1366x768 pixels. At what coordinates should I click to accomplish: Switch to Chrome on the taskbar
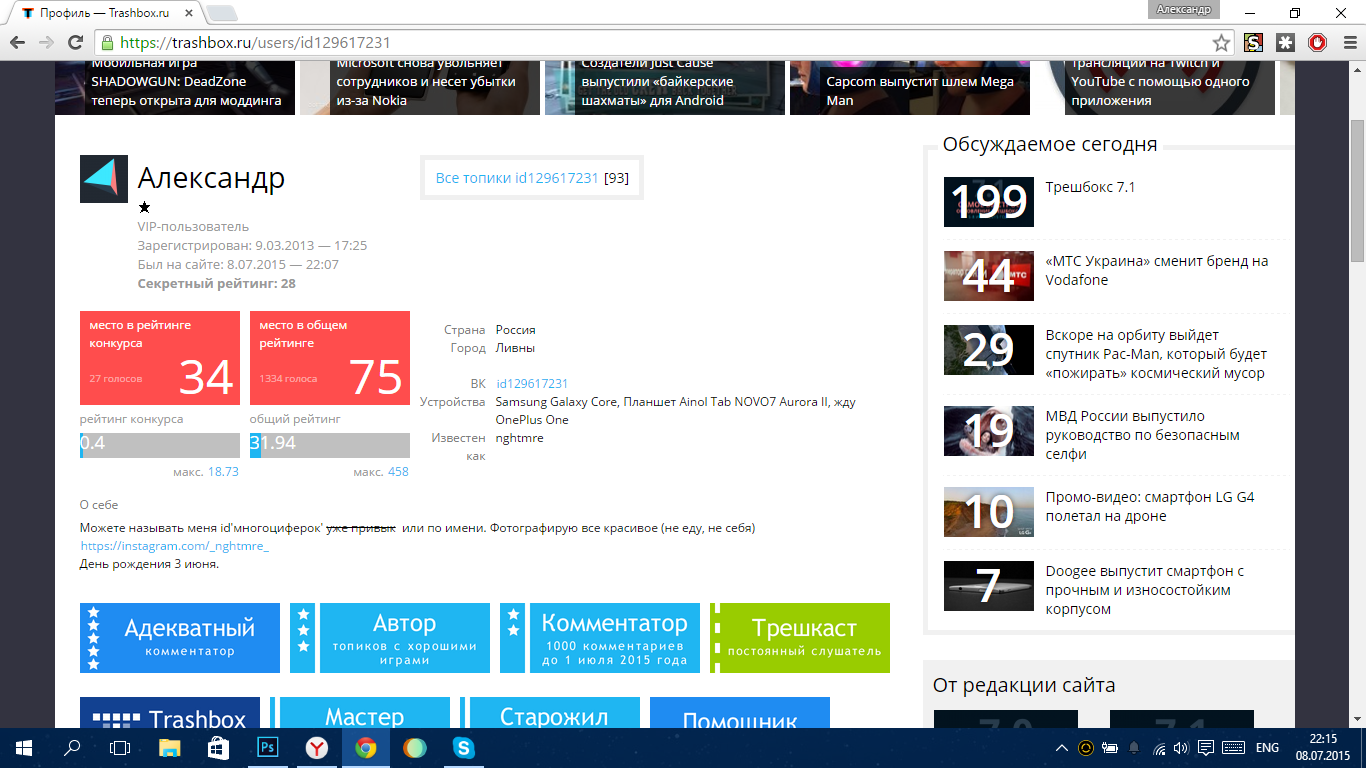(x=366, y=747)
